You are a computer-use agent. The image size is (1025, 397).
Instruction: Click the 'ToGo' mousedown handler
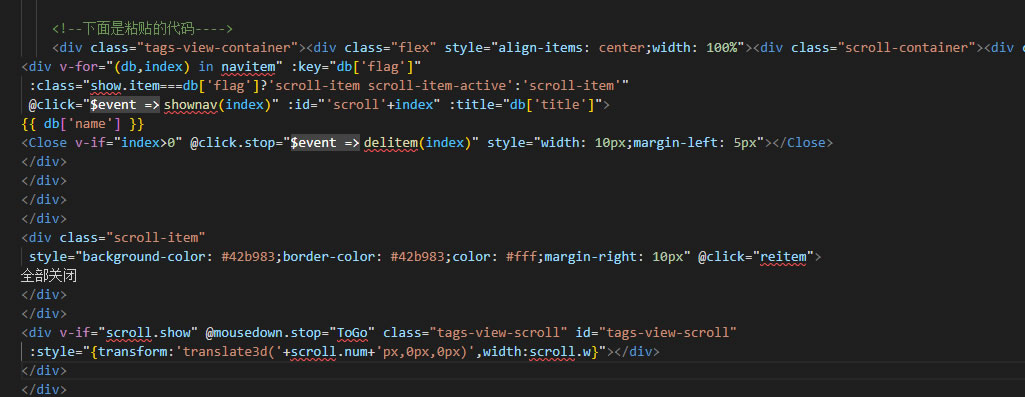(x=352, y=332)
